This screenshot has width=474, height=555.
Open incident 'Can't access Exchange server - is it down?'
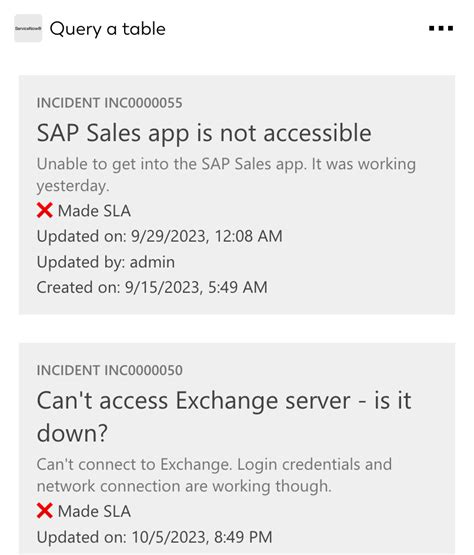tap(224, 417)
